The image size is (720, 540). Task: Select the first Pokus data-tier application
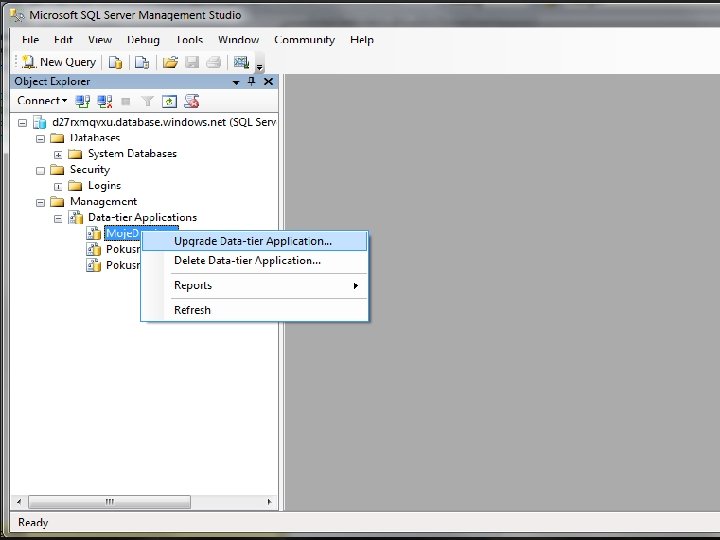pyautogui.click(x=123, y=249)
